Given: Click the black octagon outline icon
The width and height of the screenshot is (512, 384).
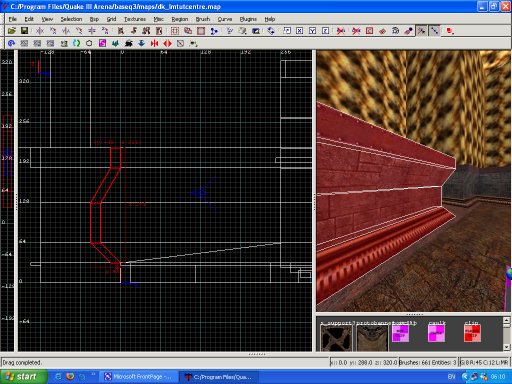Looking at the screenshot, I should click(89, 43).
